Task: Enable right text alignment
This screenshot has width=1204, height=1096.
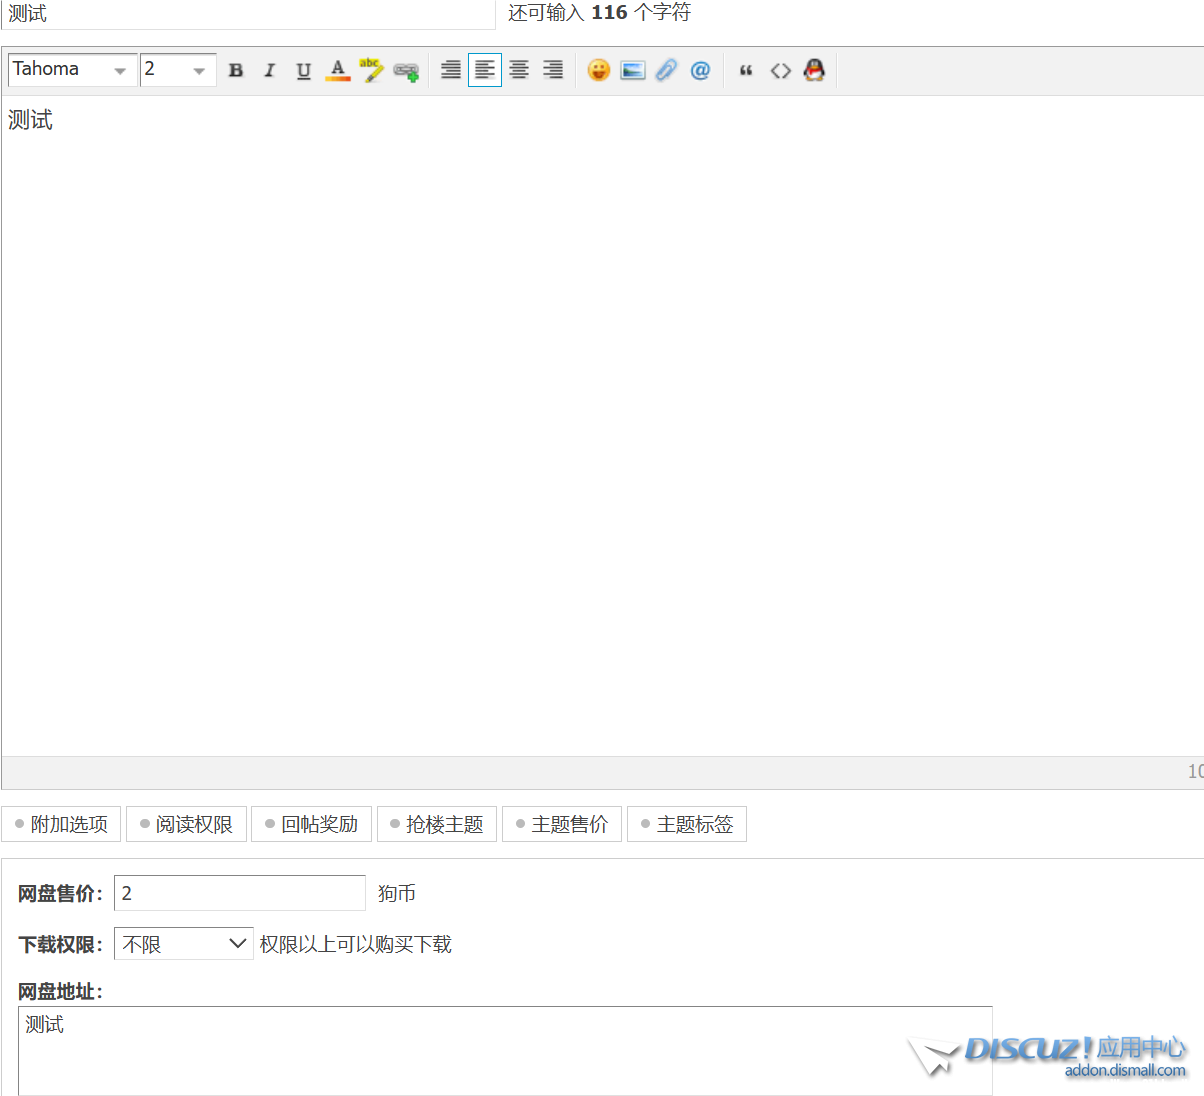Action: 553,70
